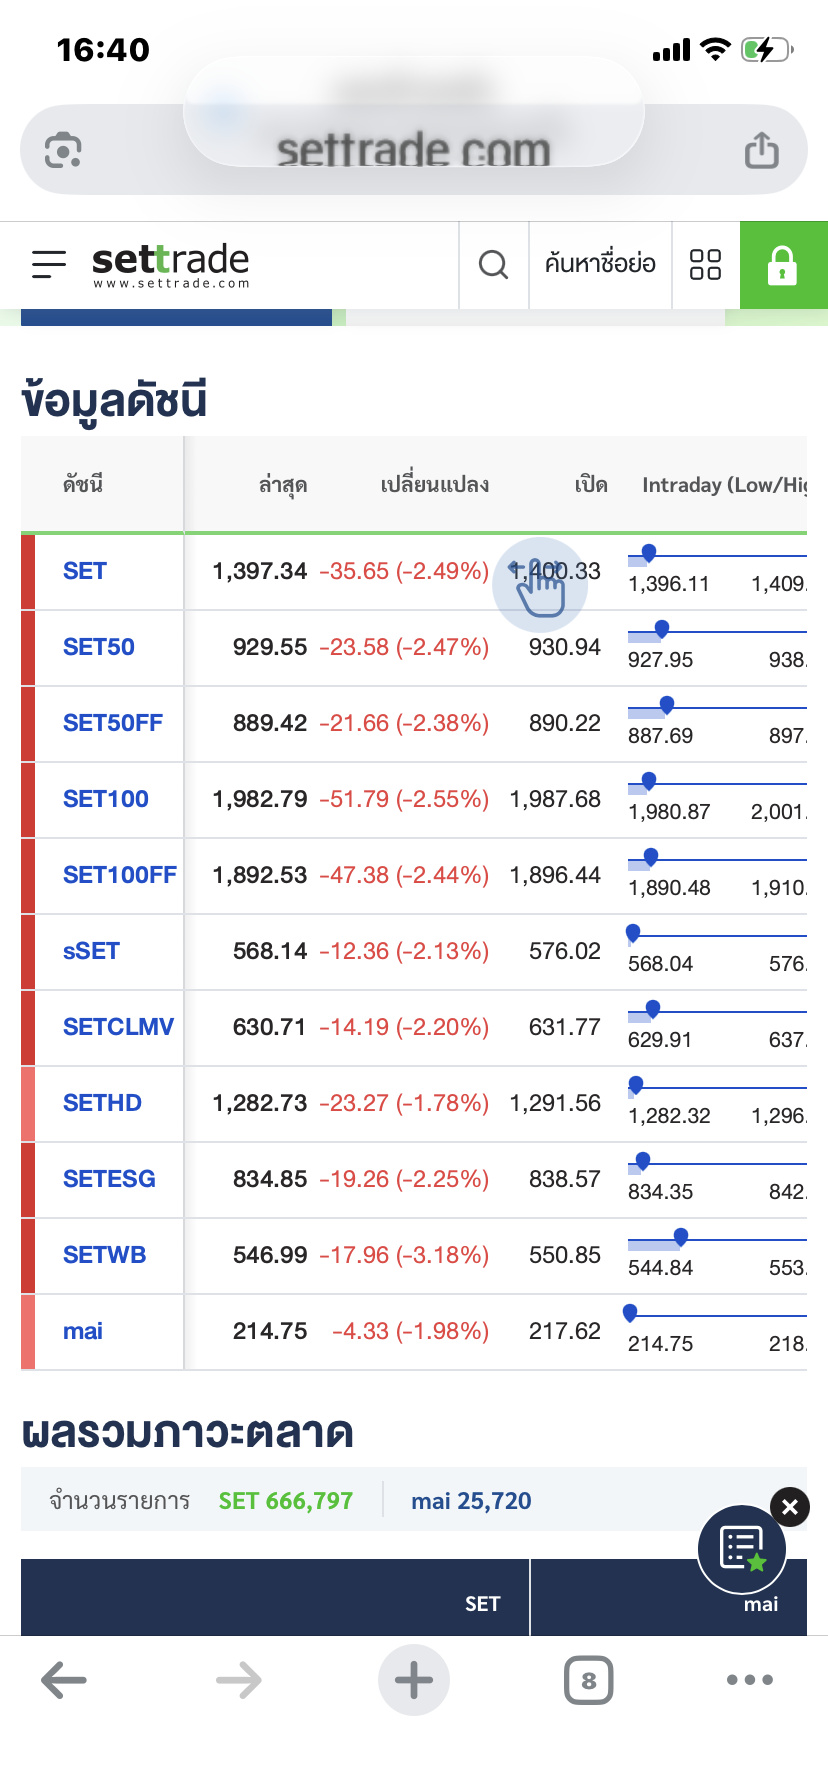Open the SETWB index link

click(104, 1255)
